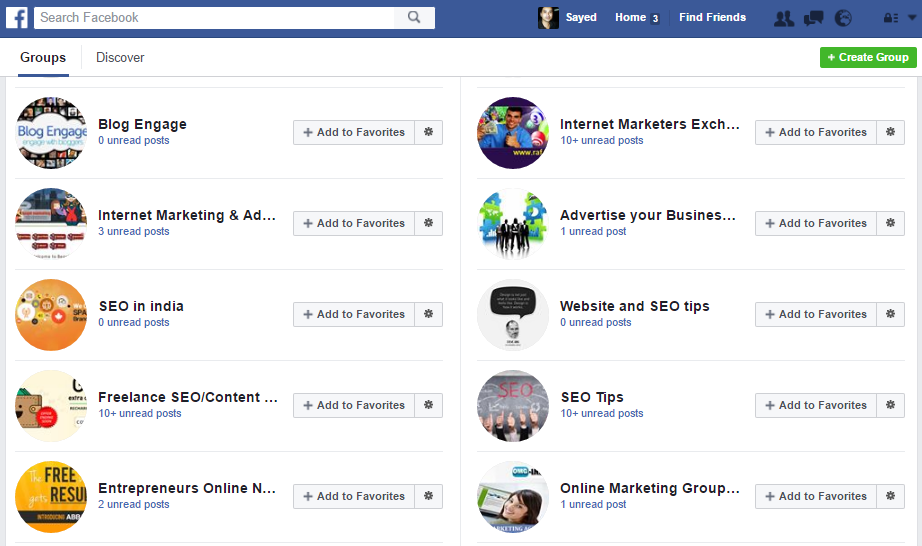Open the privacy shortcuts lock icon
This screenshot has width=922, height=546.
click(x=889, y=18)
